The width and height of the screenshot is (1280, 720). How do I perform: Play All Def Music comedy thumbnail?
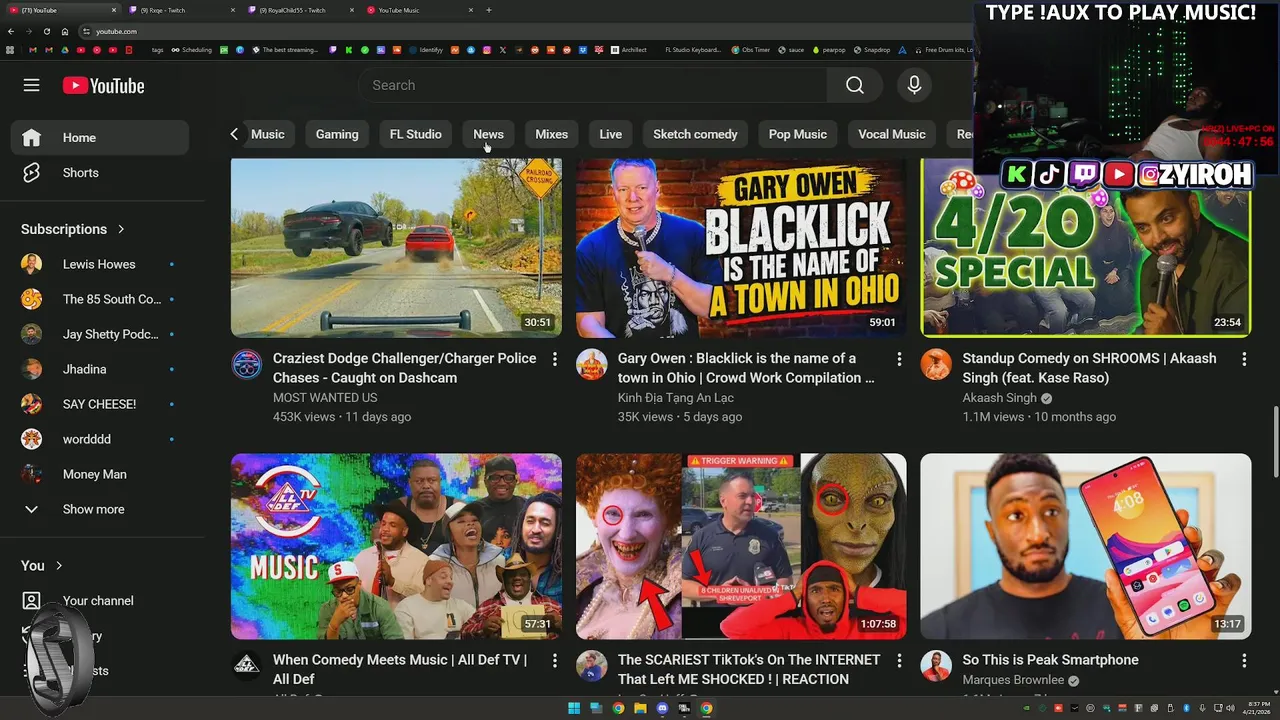pyautogui.click(x=396, y=546)
